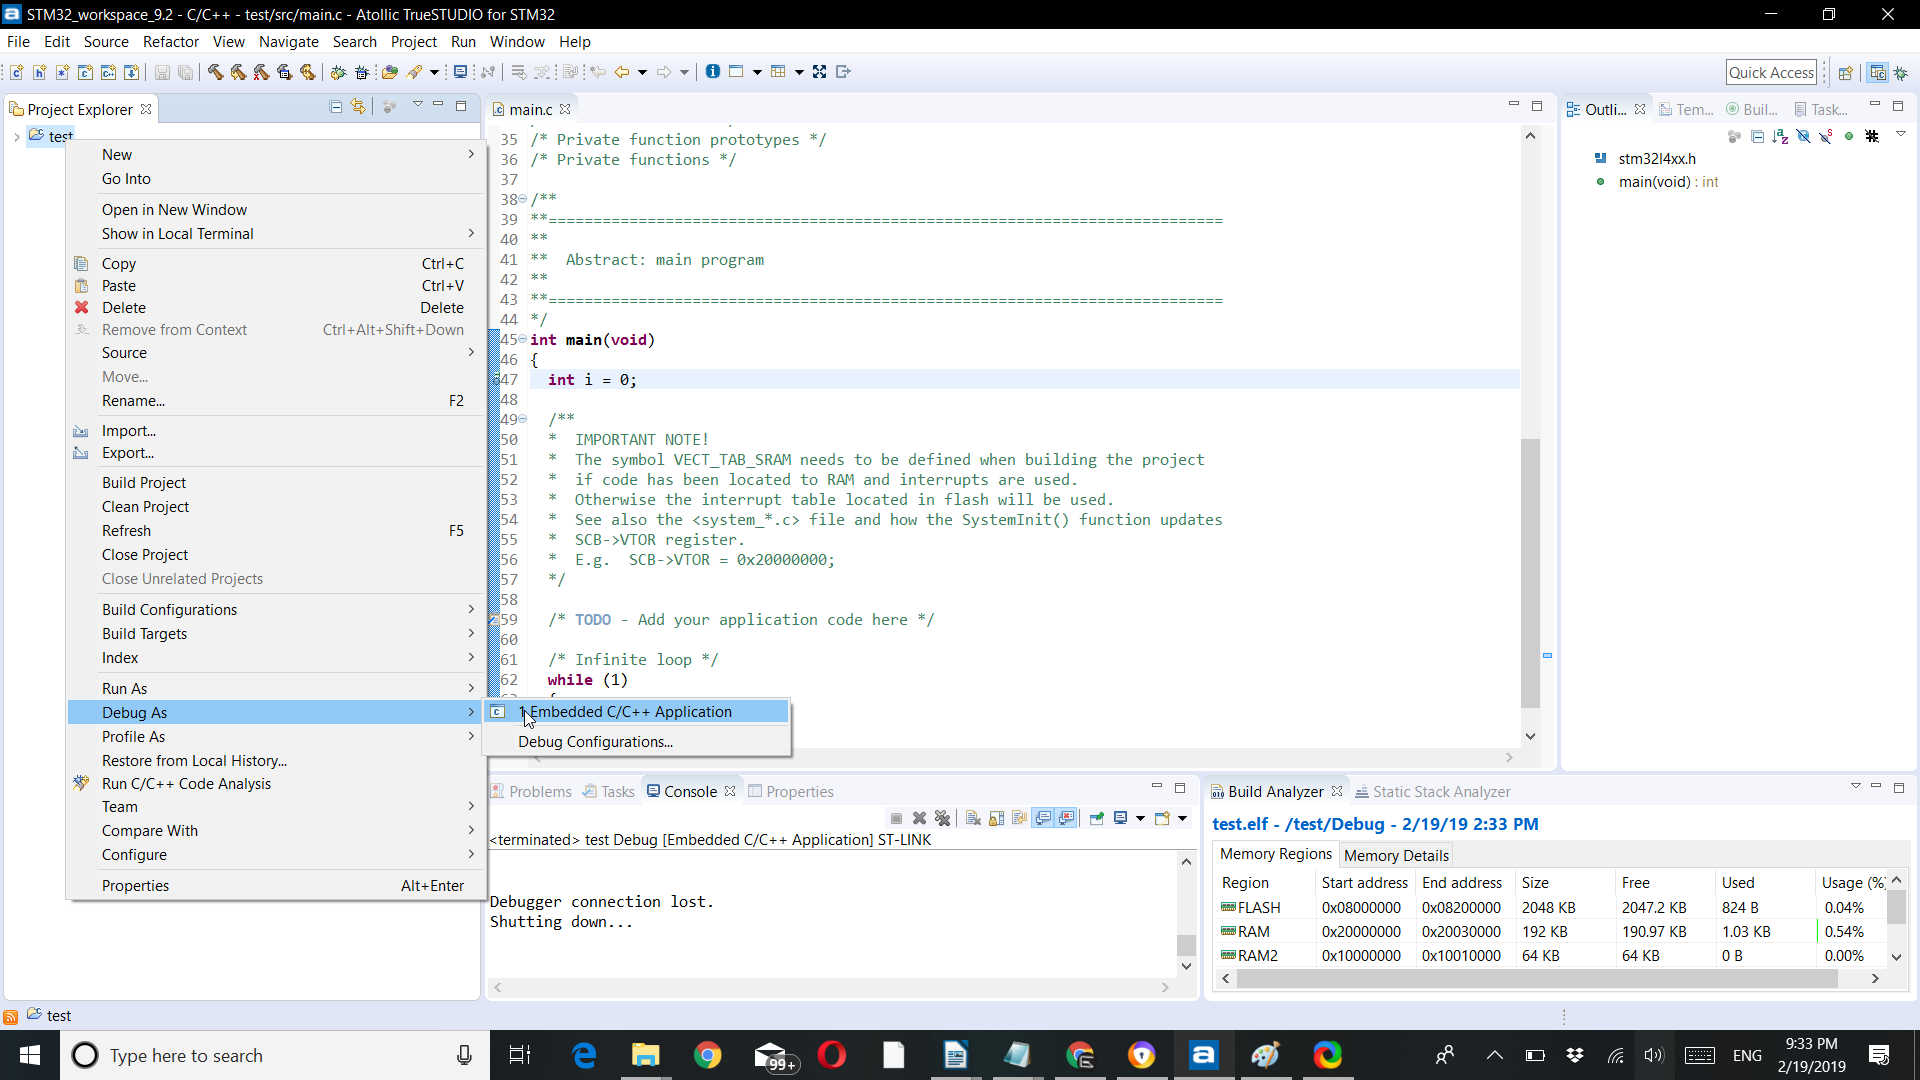Pin the Console view
The width and height of the screenshot is (1920, 1080).
(x=1097, y=818)
